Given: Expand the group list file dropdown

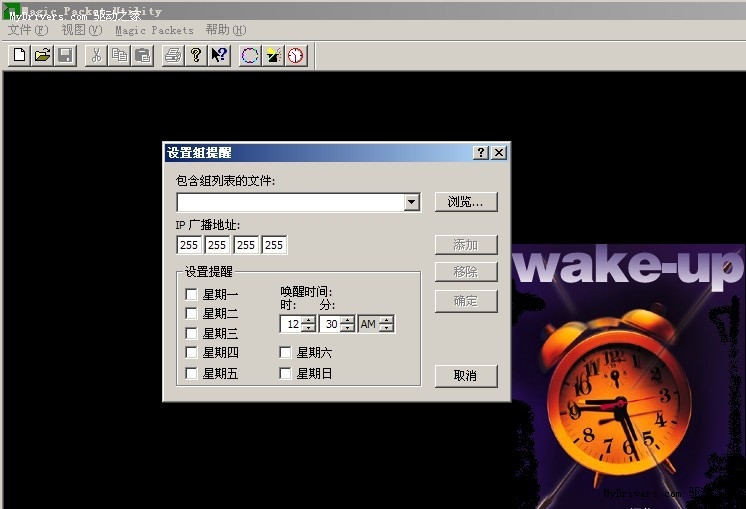Looking at the screenshot, I should coord(411,203).
